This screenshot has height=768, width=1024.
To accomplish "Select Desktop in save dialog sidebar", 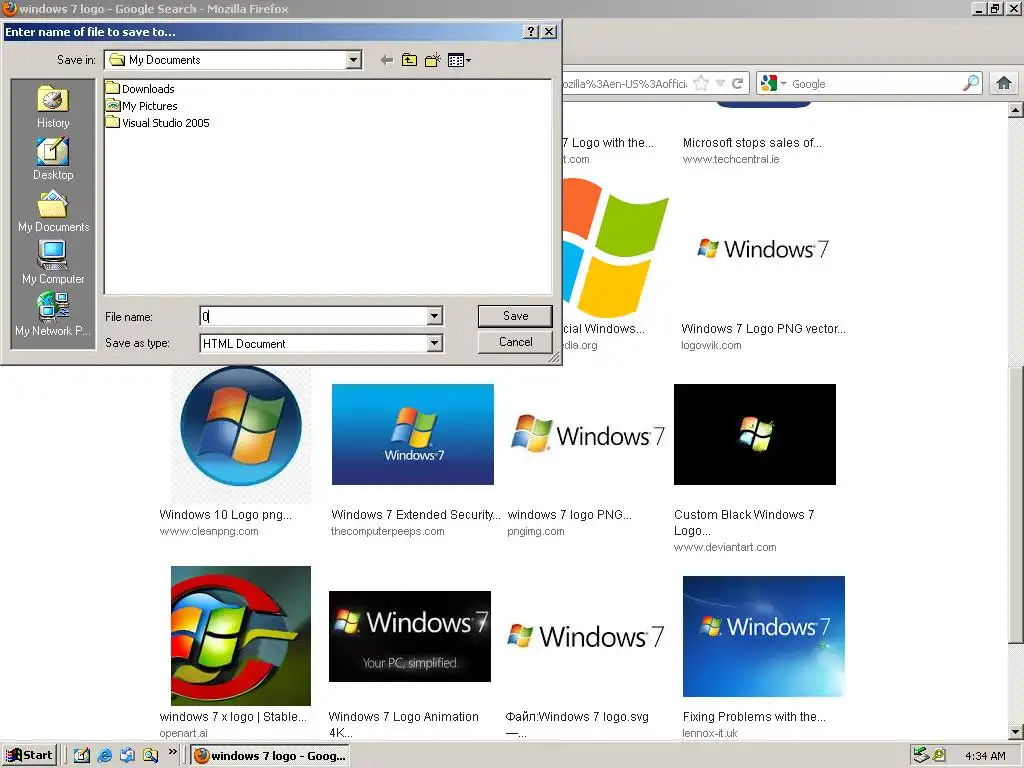I will [53, 159].
